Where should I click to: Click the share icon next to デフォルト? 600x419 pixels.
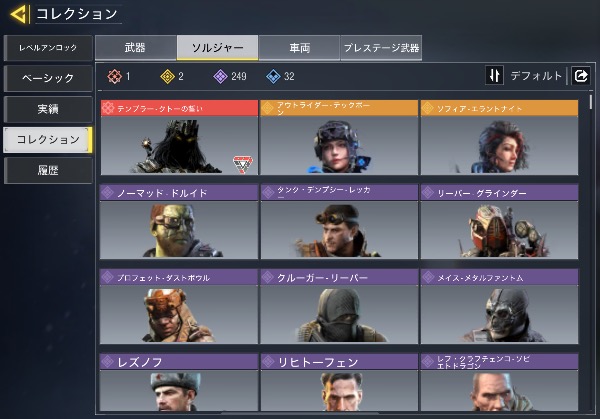tap(581, 75)
